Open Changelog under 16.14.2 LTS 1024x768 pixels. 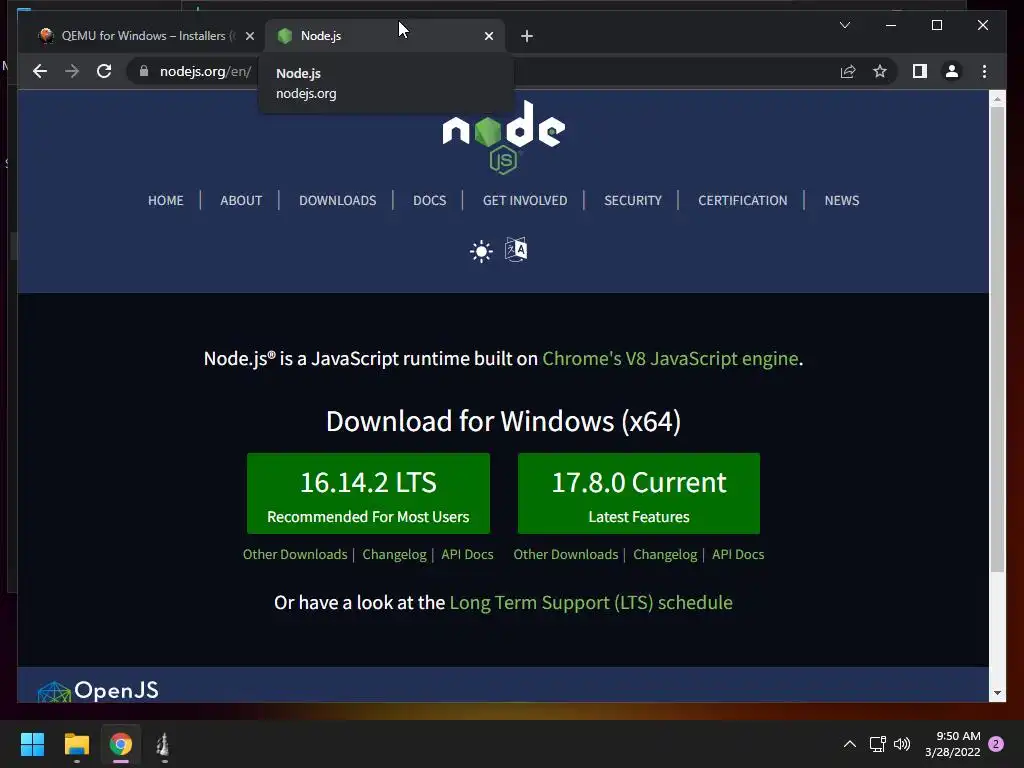pyautogui.click(x=394, y=554)
